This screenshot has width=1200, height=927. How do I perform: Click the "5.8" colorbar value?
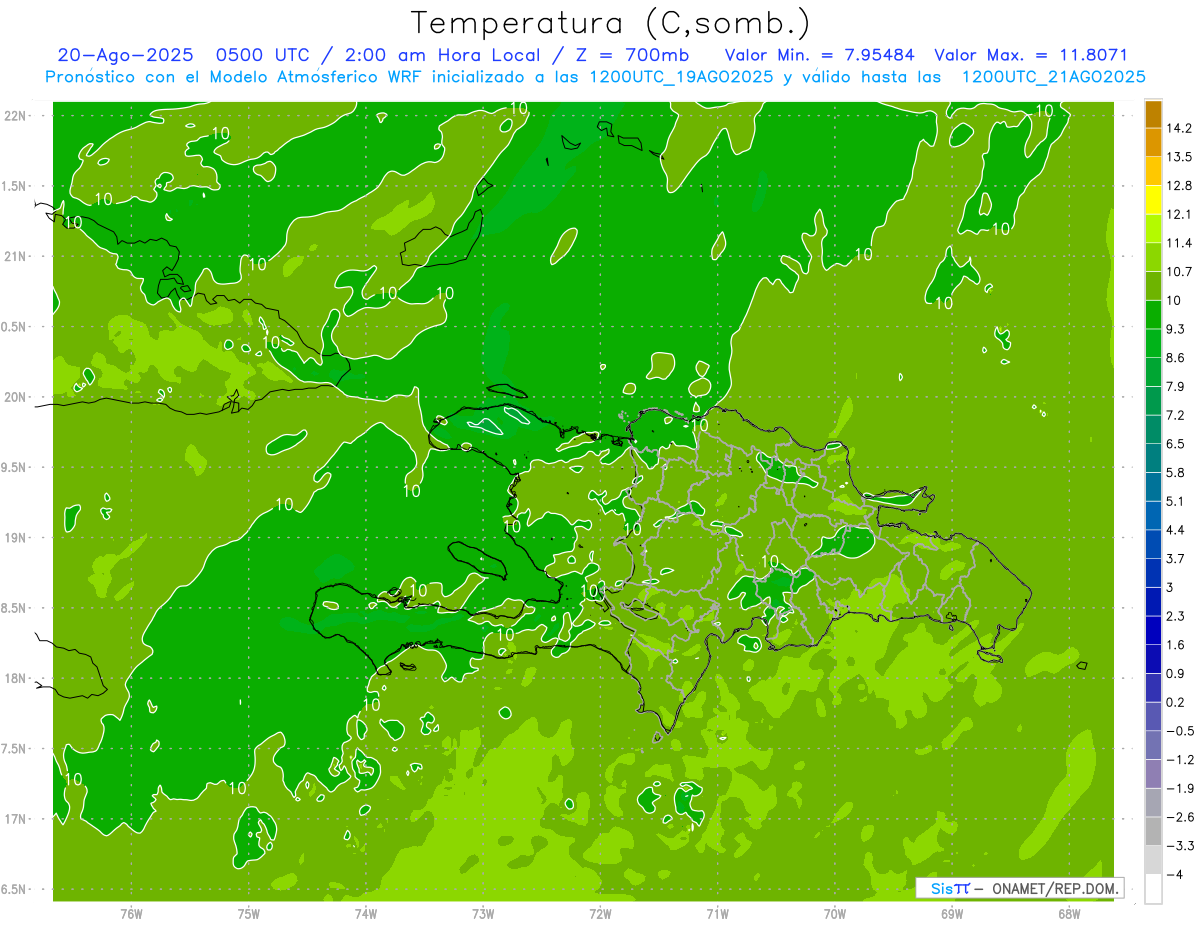tap(1175, 473)
